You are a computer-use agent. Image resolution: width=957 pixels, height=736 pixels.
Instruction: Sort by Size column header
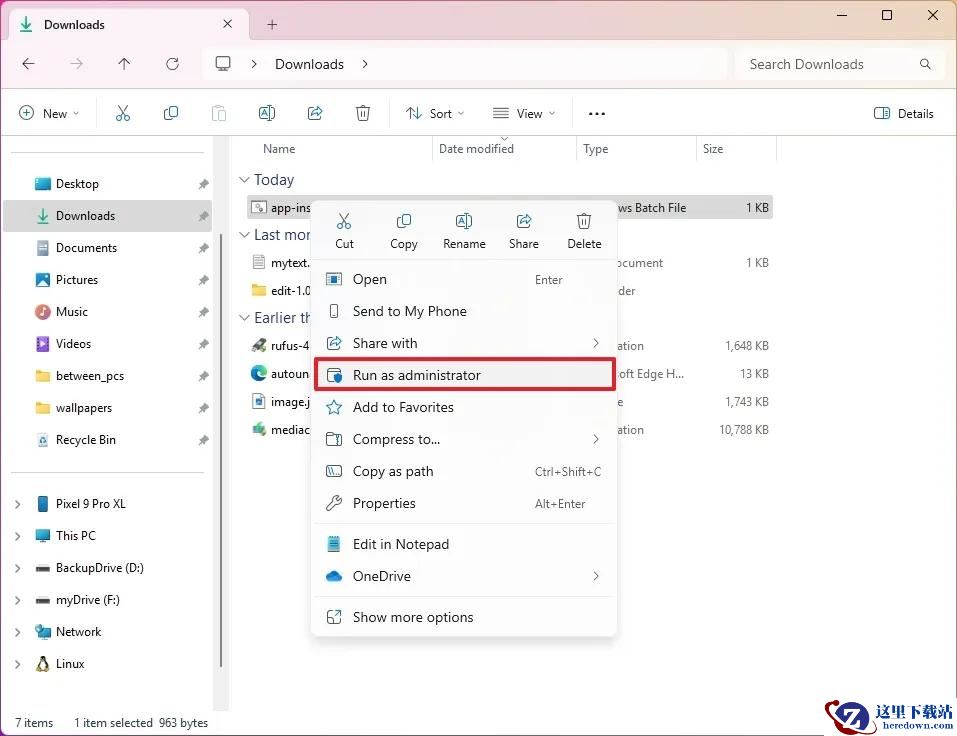tap(712, 149)
